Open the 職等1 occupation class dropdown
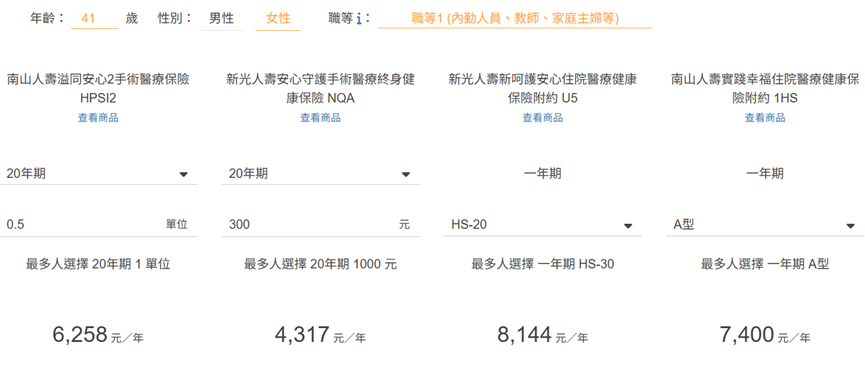Viewport: 865px width, 369px height. 515,19
